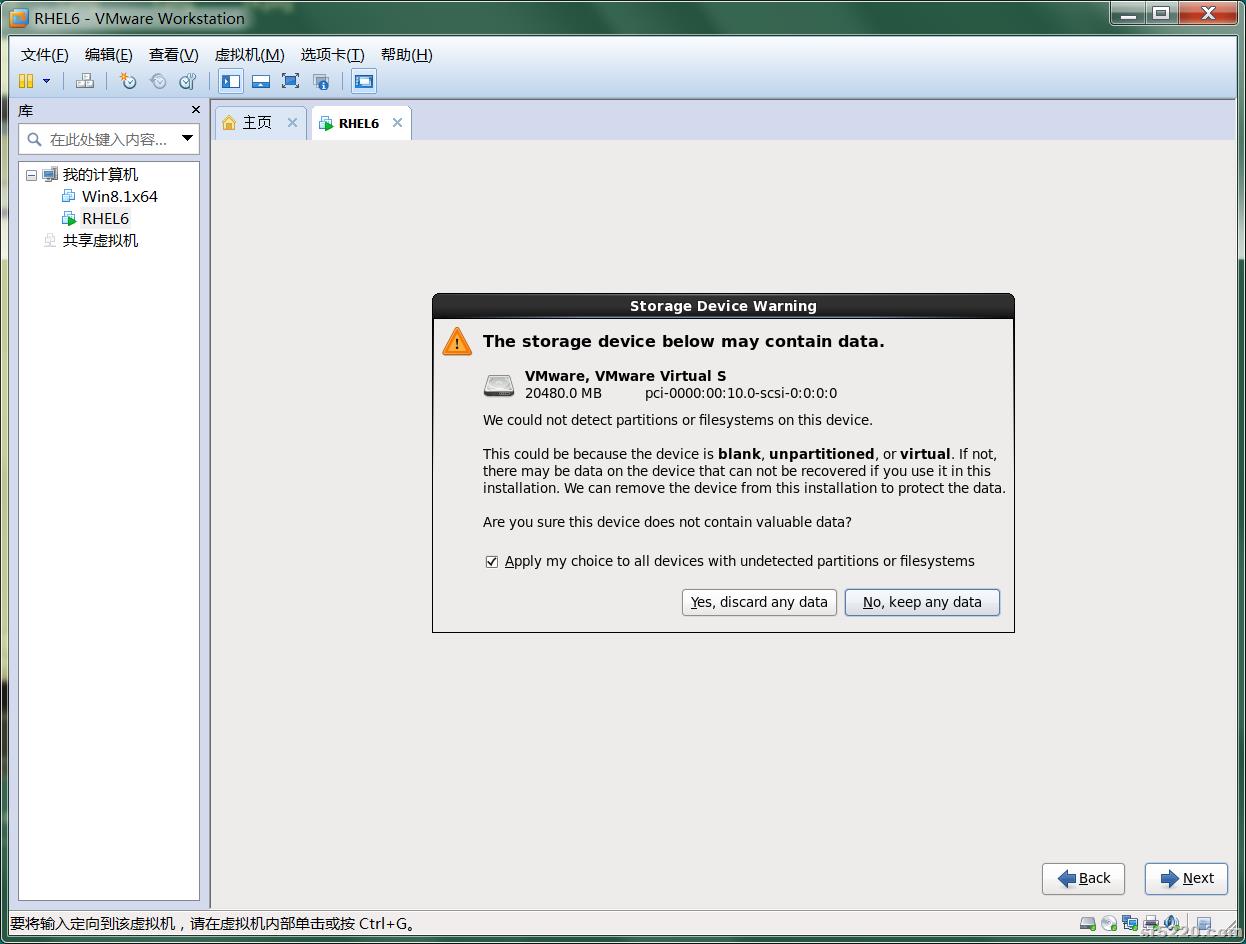Switch to the RHEL6 tab
Screen dimensions: 1246x944
coord(359,123)
